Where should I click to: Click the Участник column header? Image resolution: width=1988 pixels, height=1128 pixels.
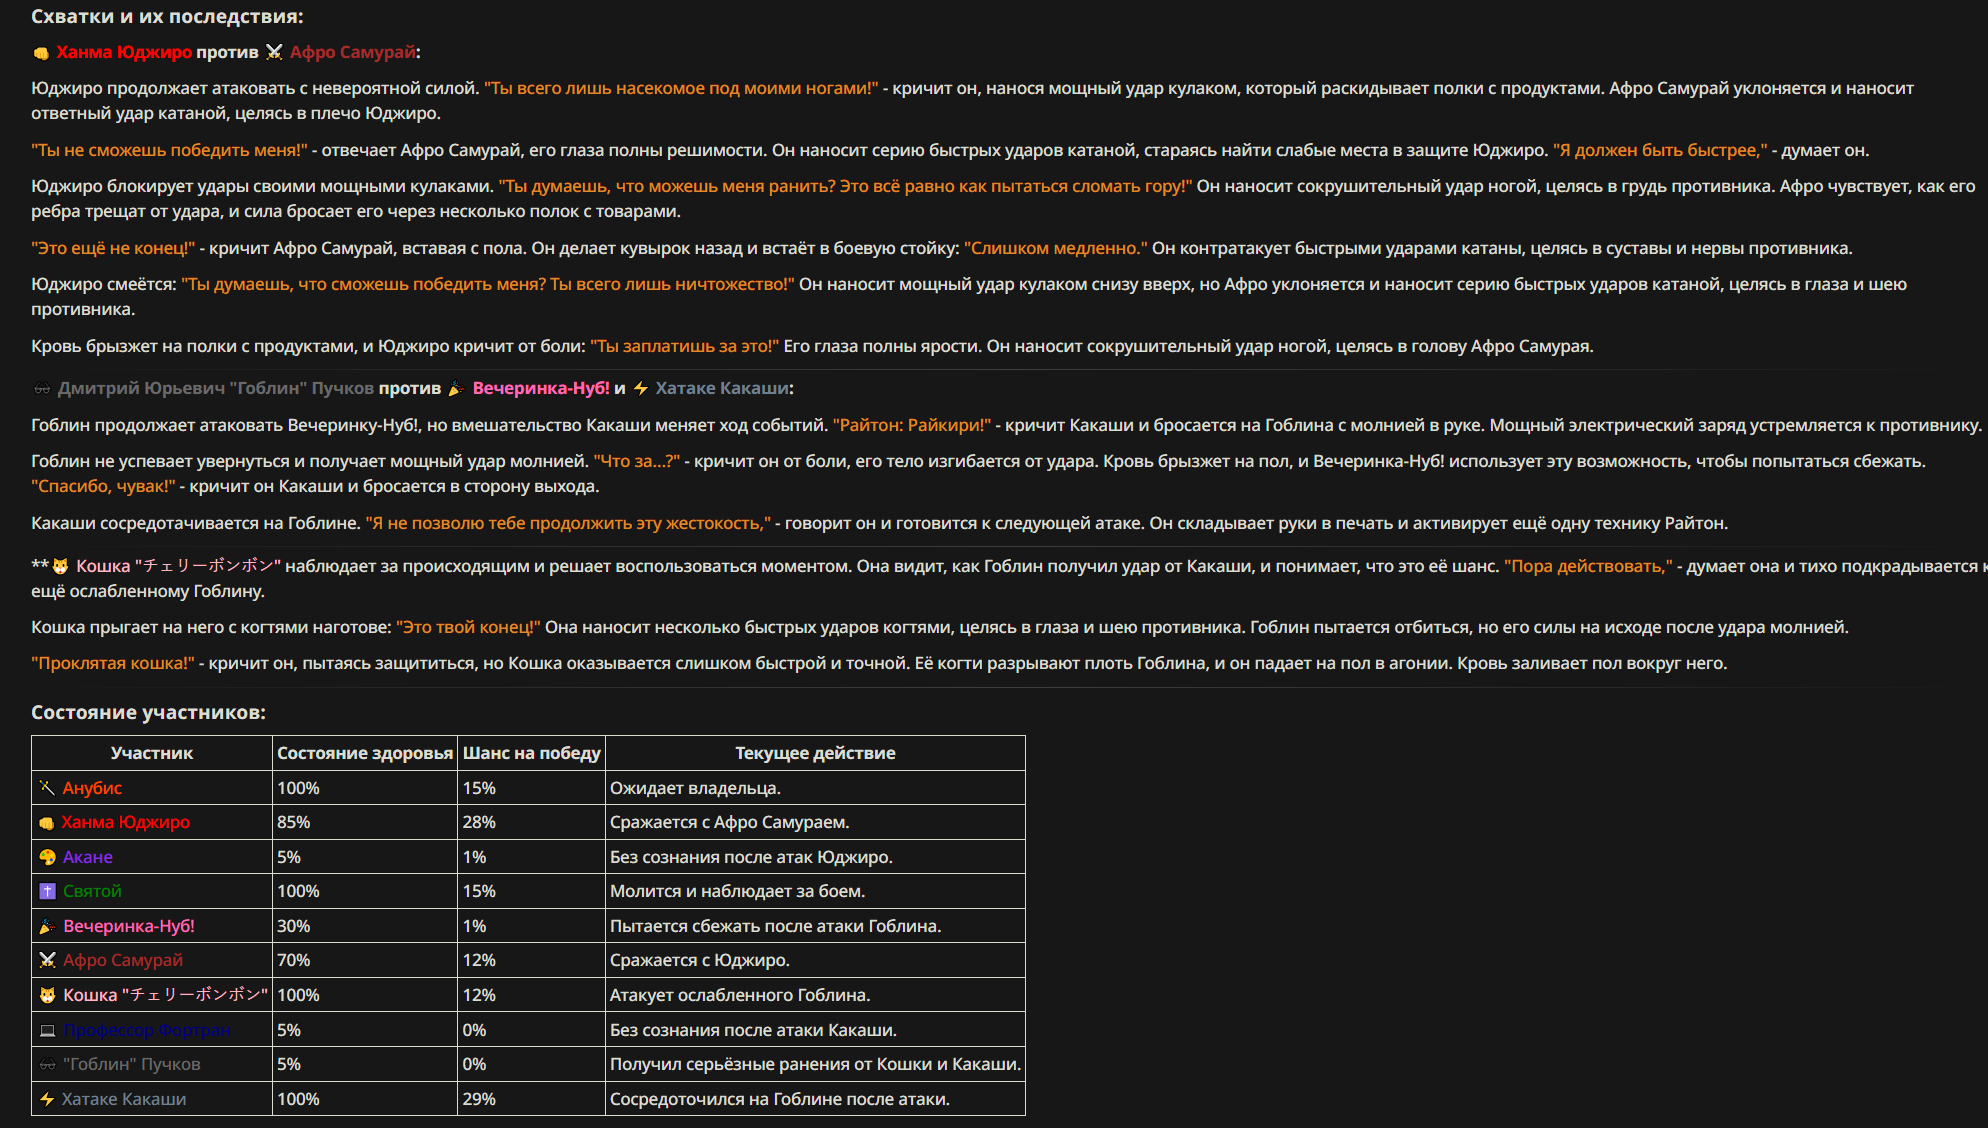tap(152, 753)
